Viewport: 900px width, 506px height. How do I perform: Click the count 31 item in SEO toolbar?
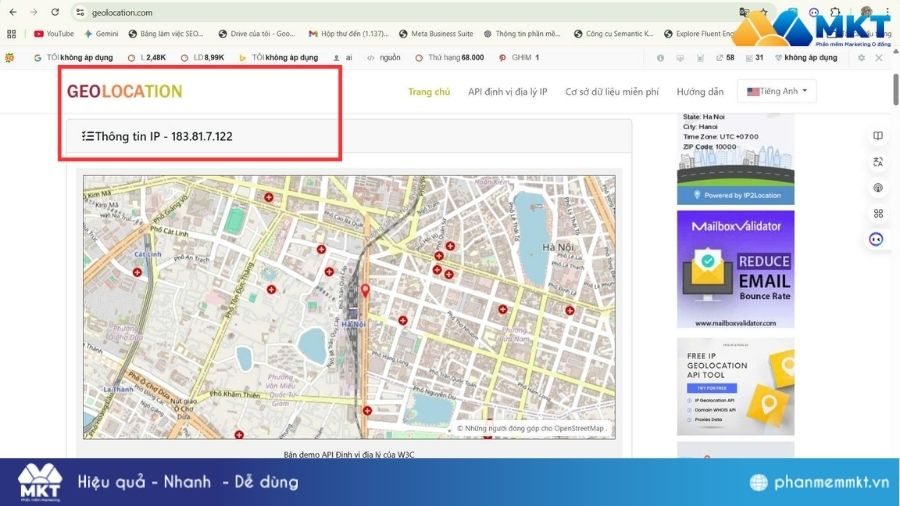(x=754, y=57)
